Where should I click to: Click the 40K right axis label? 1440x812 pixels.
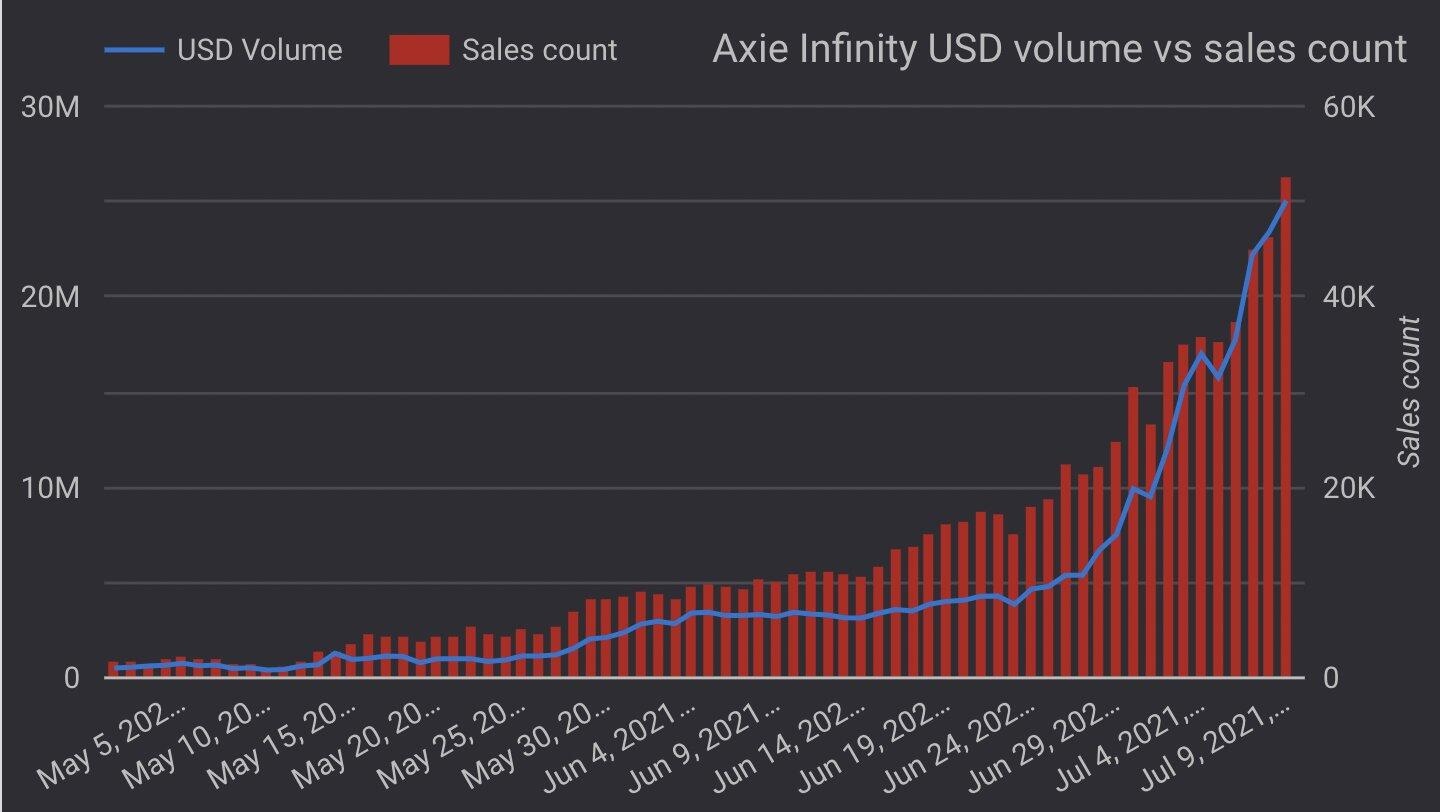[x=1350, y=297]
